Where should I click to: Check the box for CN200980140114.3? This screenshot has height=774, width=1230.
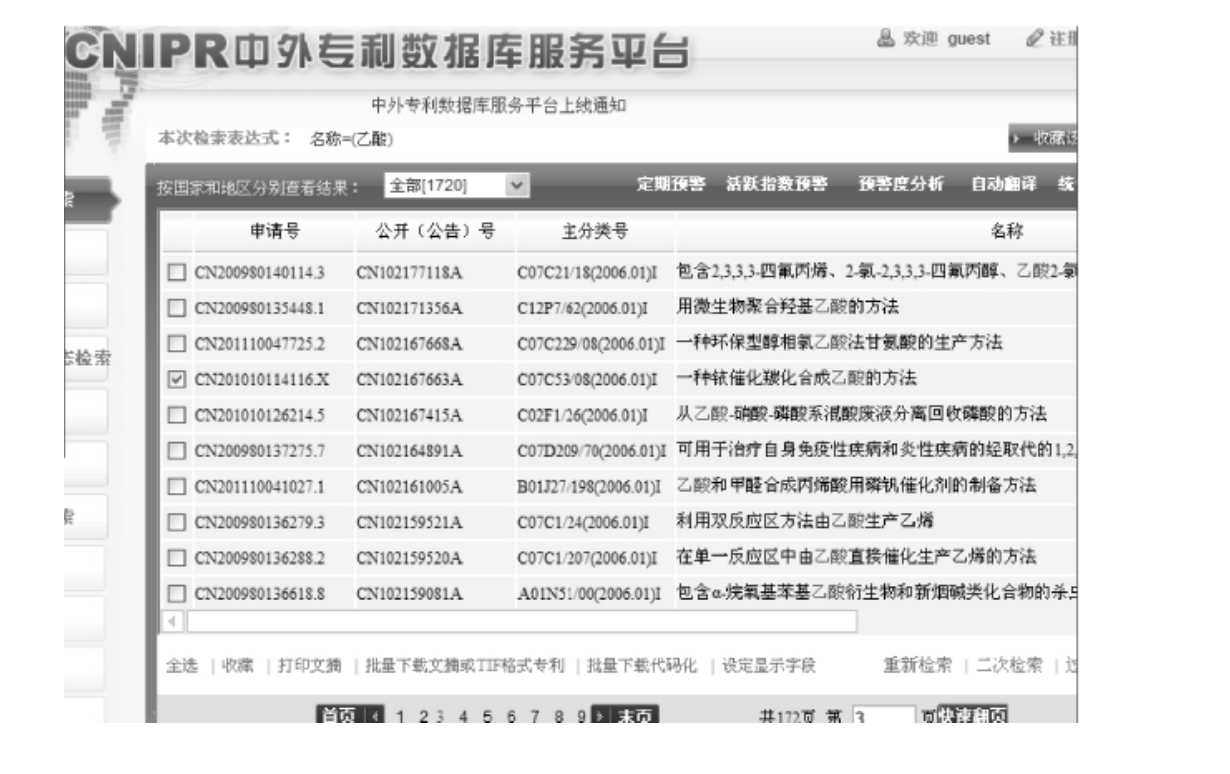[177, 273]
